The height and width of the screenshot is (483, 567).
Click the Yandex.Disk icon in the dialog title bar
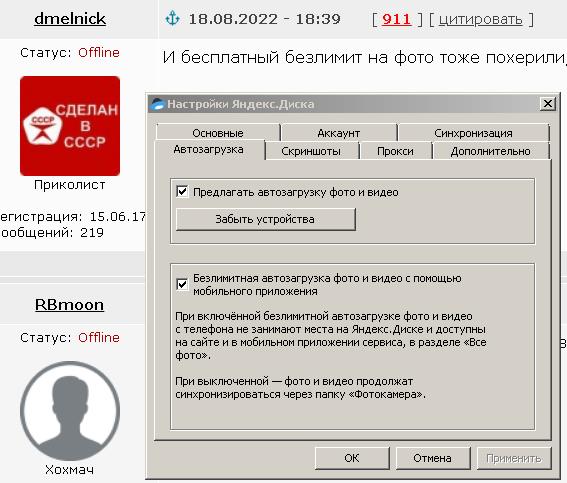(x=158, y=104)
